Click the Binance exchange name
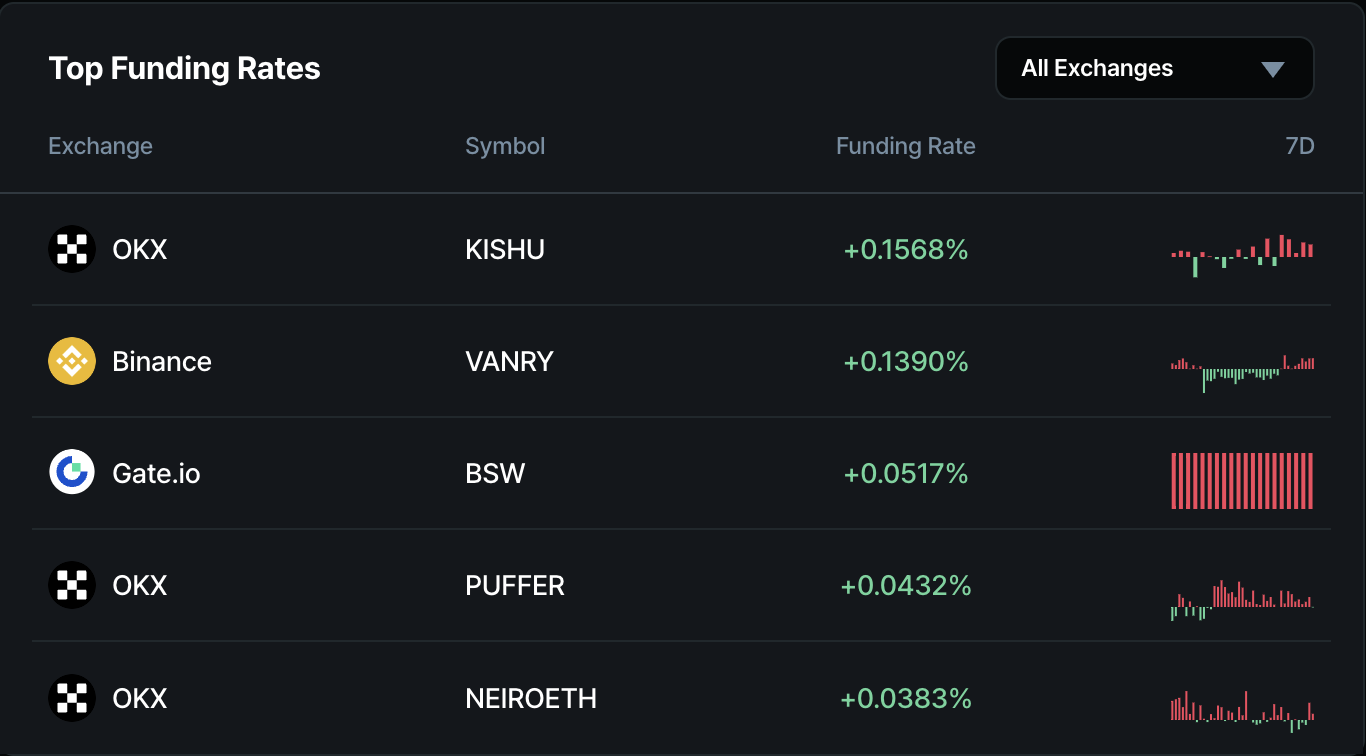This screenshot has height=756, width=1366. click(162, 361)
